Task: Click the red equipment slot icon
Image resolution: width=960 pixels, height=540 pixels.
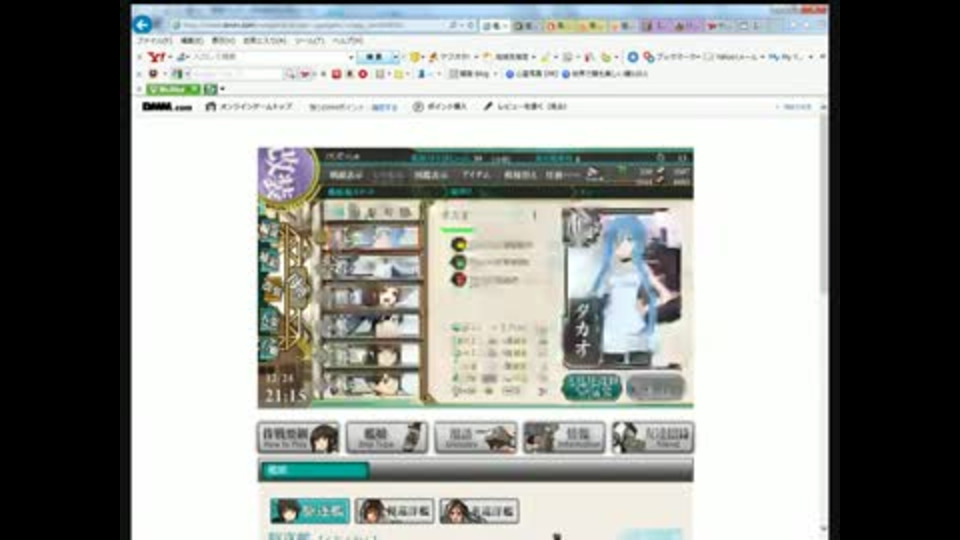Action: click(458, 279)
